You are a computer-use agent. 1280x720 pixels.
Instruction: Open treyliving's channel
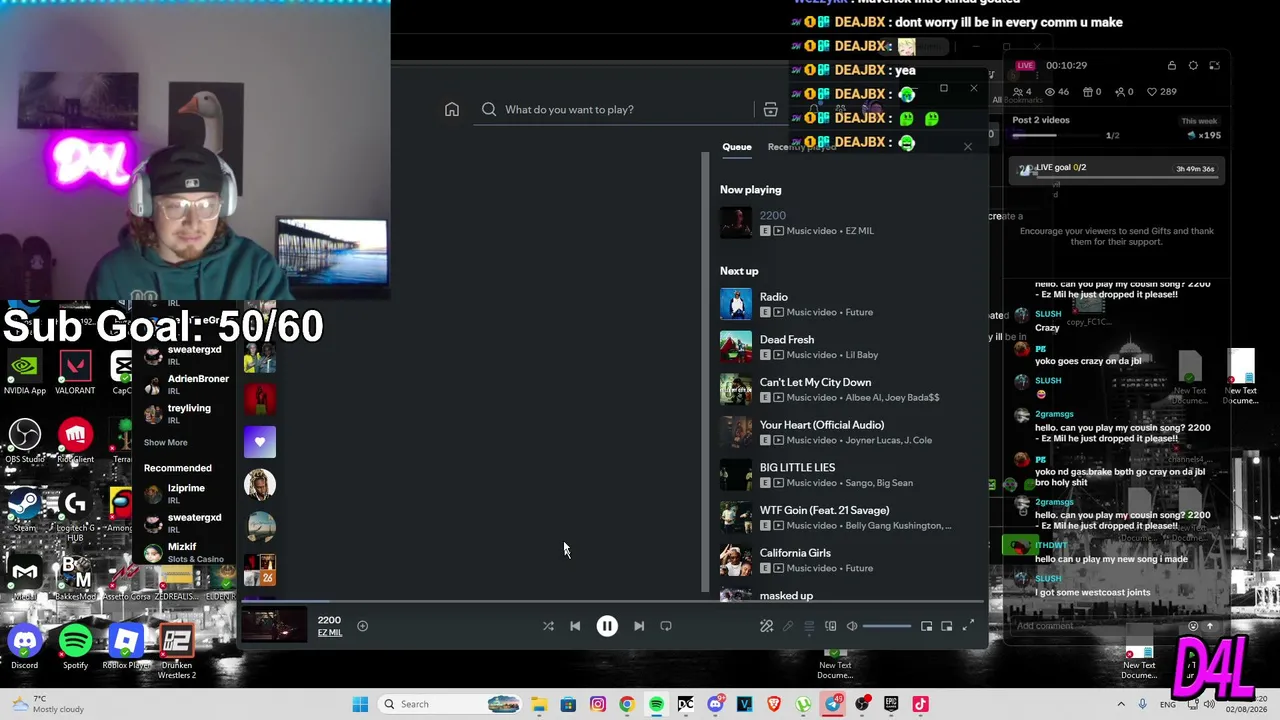187,413
